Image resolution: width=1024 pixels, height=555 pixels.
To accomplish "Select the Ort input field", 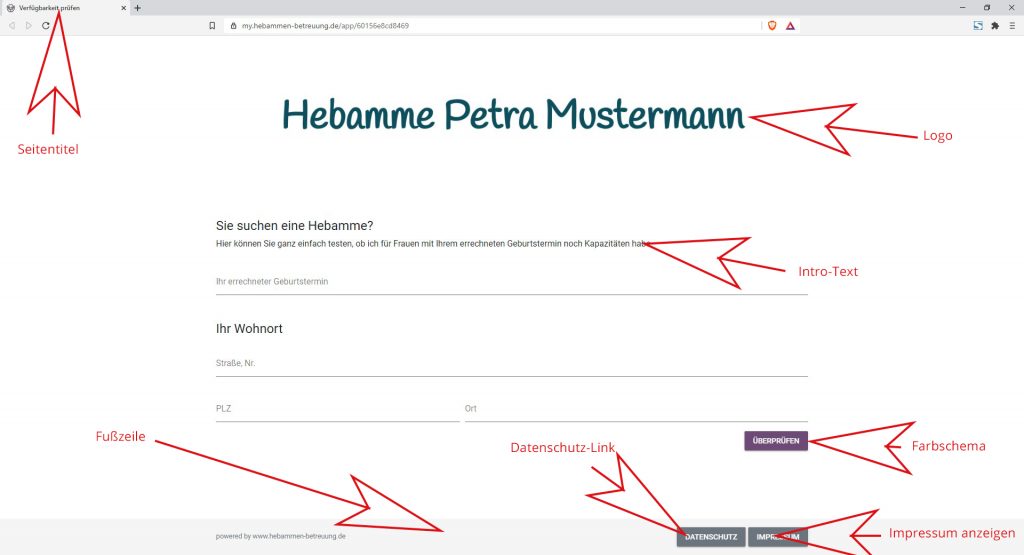I will (x=635, y=409).
